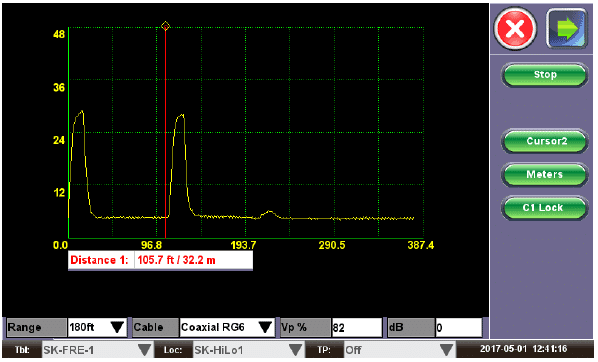This screenshot has height=362, width=598.
Task: Select the 180ft range field
Action: (97, 328)
